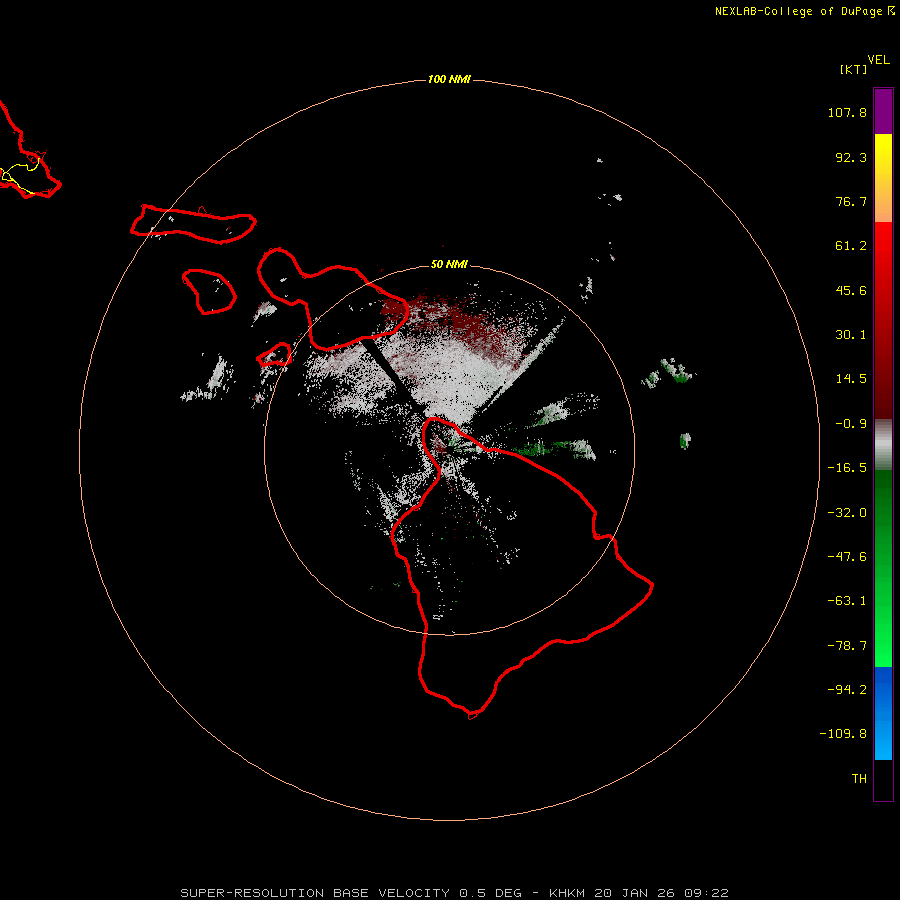Viewport: 900px width, 900px height.
Task: Click the -109.8 velocity scale value
Action: coord(843,734)
